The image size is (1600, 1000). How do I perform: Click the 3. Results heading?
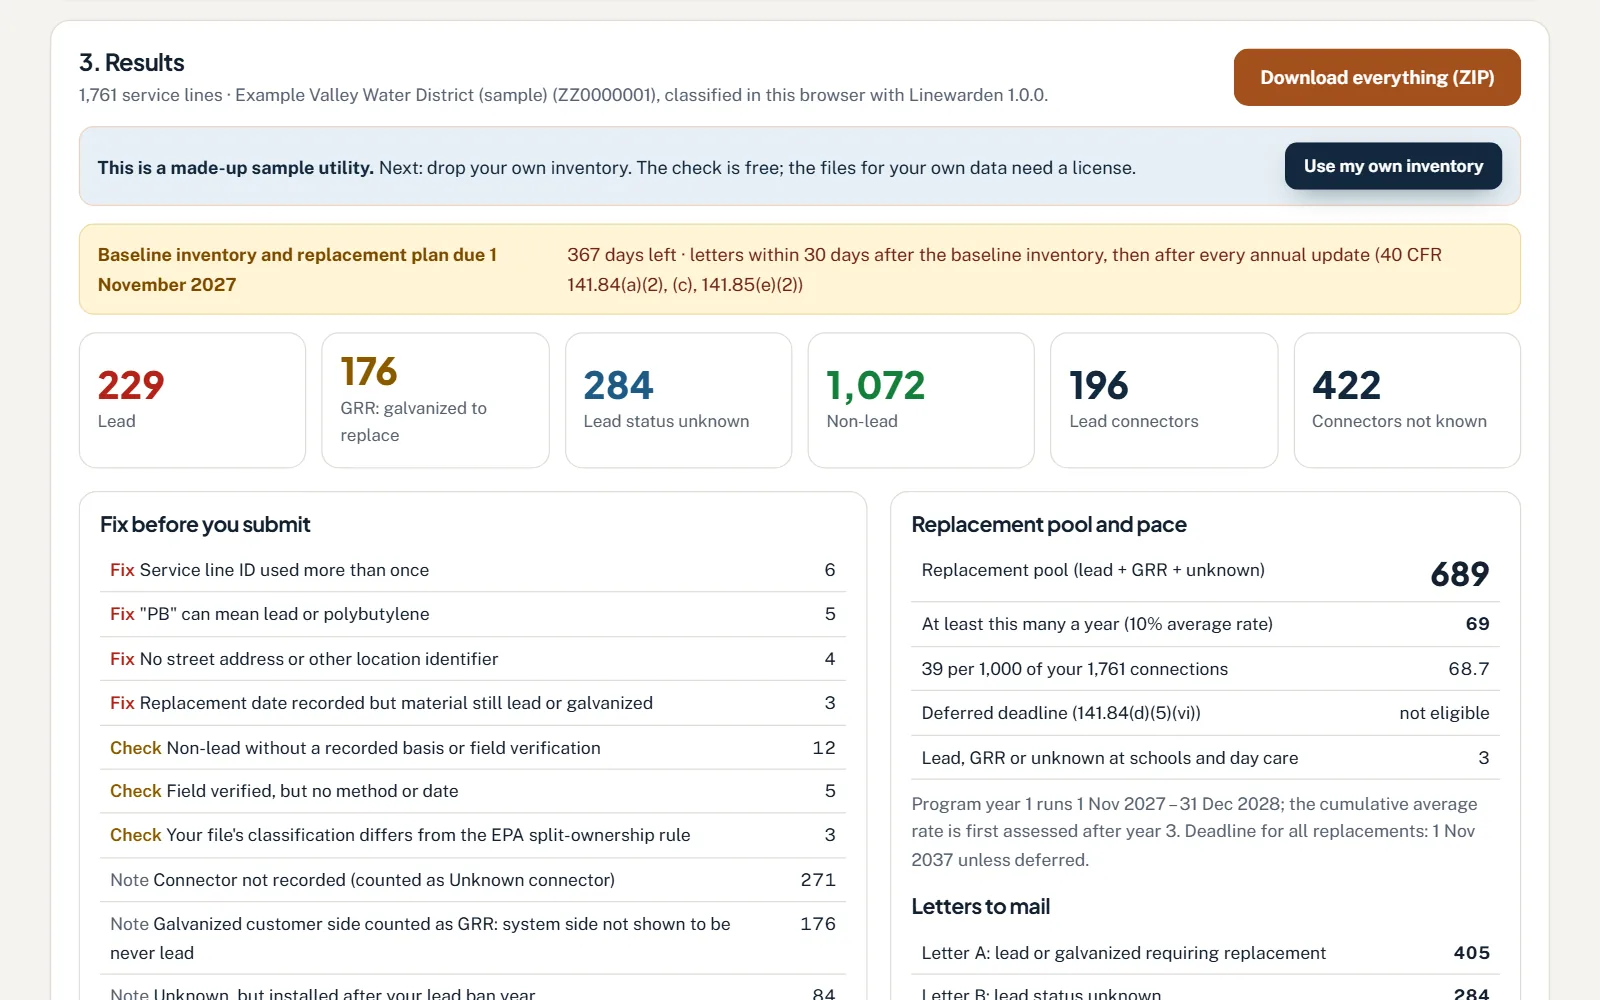(132, 63)
